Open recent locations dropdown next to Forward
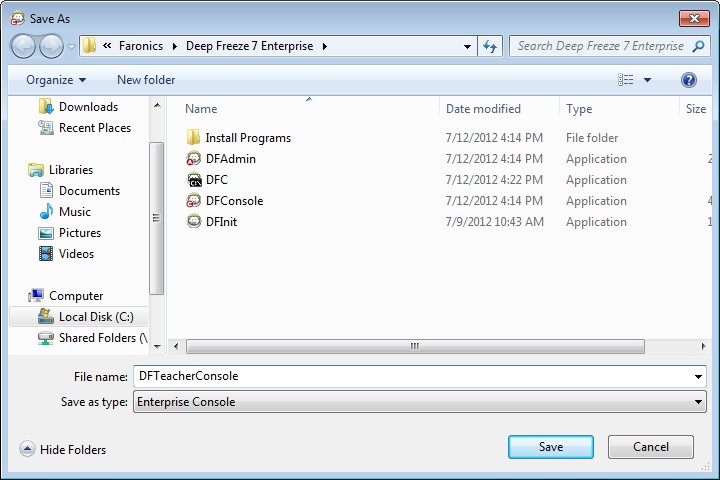Image resolution: width=720 pixels, height=480 pixels. pos(71,46)
